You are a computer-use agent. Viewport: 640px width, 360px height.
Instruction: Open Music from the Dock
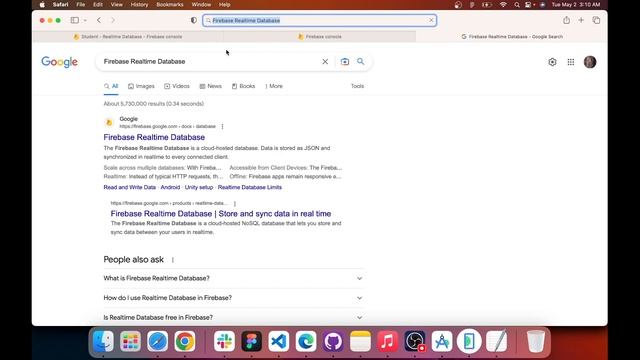click(387, 341)
